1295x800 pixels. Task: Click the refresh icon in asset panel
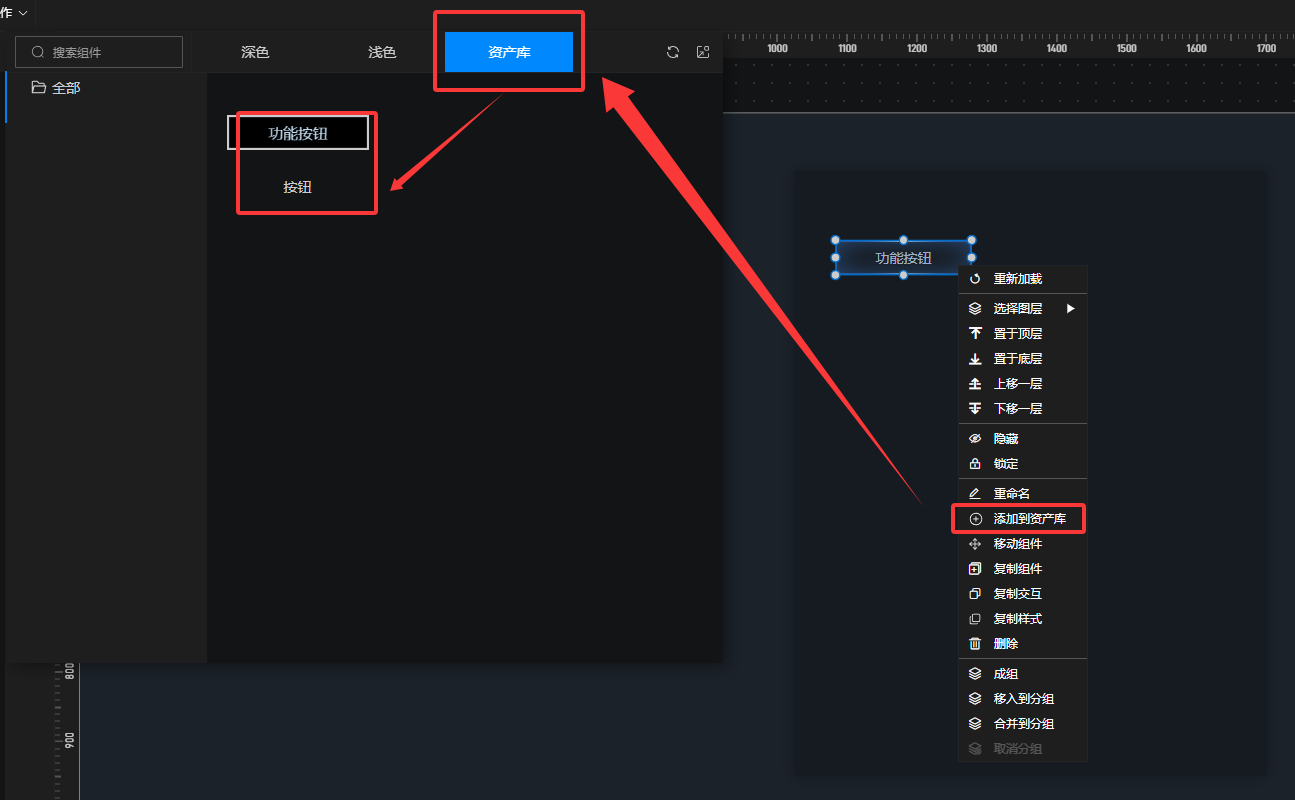pos(673,52)
